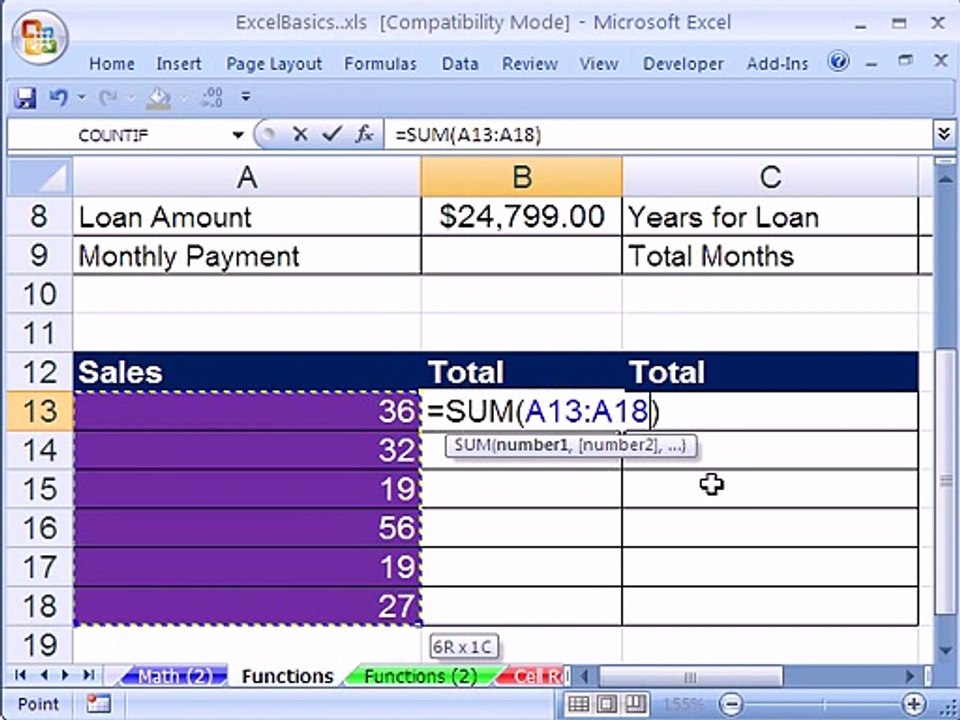This screenshot has height=720, width=960.
Task: Customize the Quick Access Toolbar dropdown
Action: pos(246,97)
